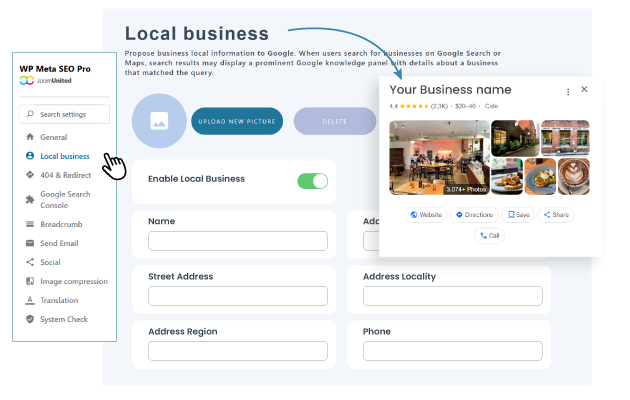Click the Phone input field
Screen dimensions: 630x400
453,351
